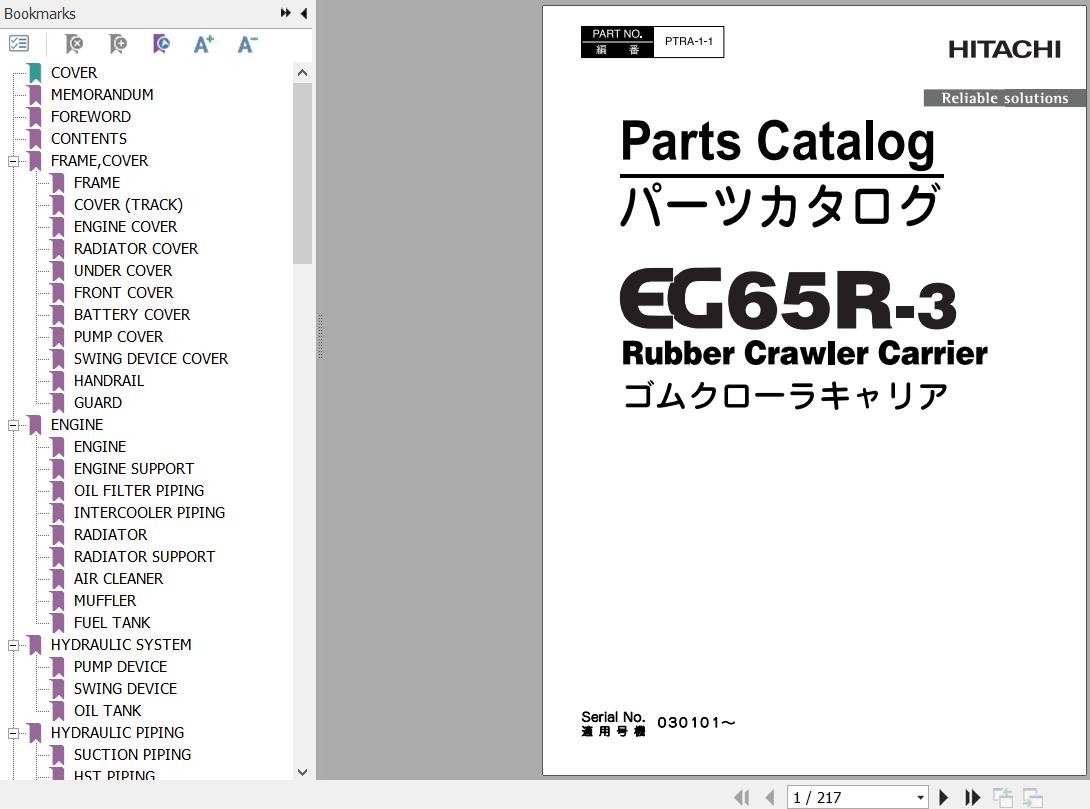Click the double-arrow expand button beside Bookmarks

coord(286,13)
